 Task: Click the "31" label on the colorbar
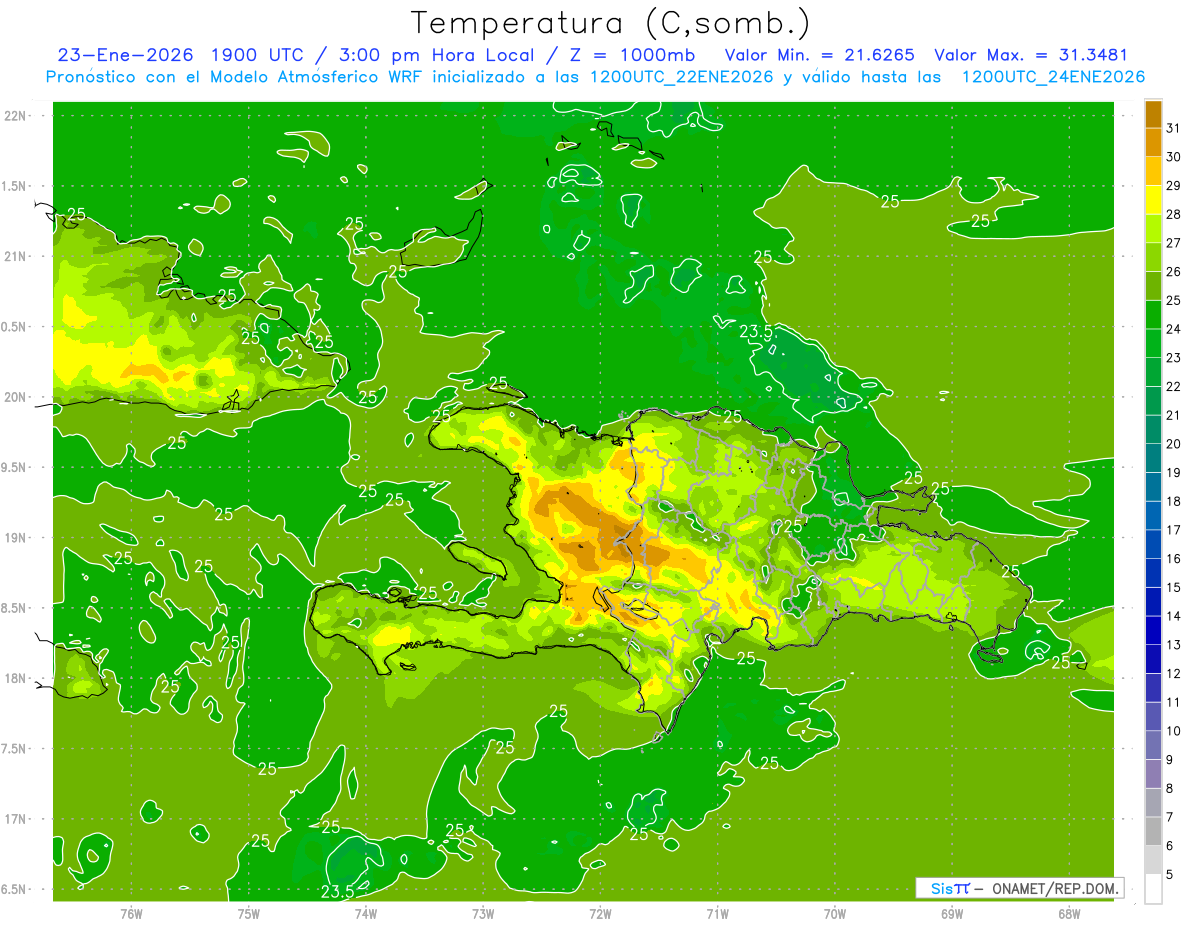coord(1173,128)
